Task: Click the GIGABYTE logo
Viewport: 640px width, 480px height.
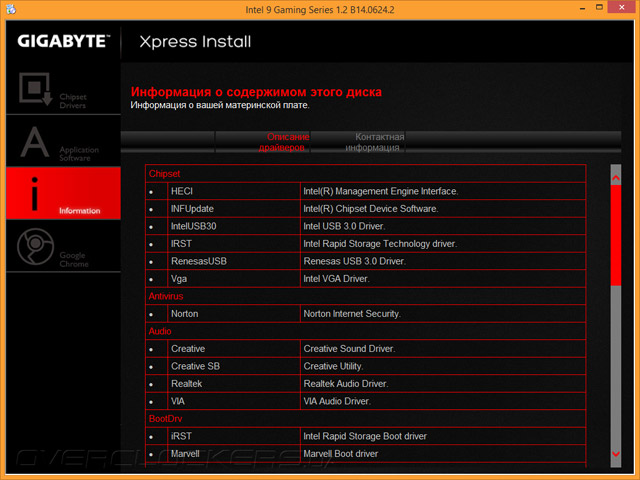Action: point(64,41)
